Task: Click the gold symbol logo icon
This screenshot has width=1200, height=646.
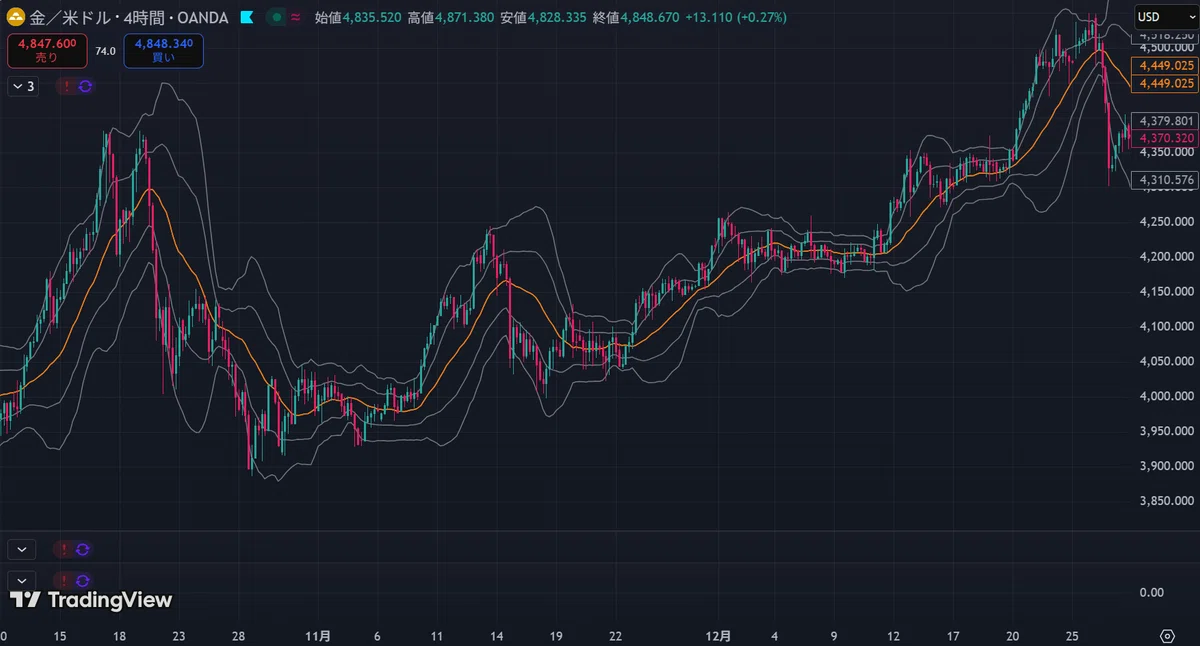Action: 16,17
